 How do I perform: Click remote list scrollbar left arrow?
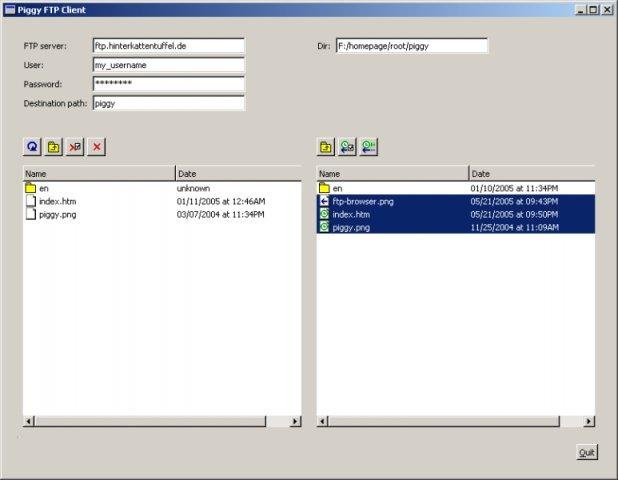(x=28, y=421)
